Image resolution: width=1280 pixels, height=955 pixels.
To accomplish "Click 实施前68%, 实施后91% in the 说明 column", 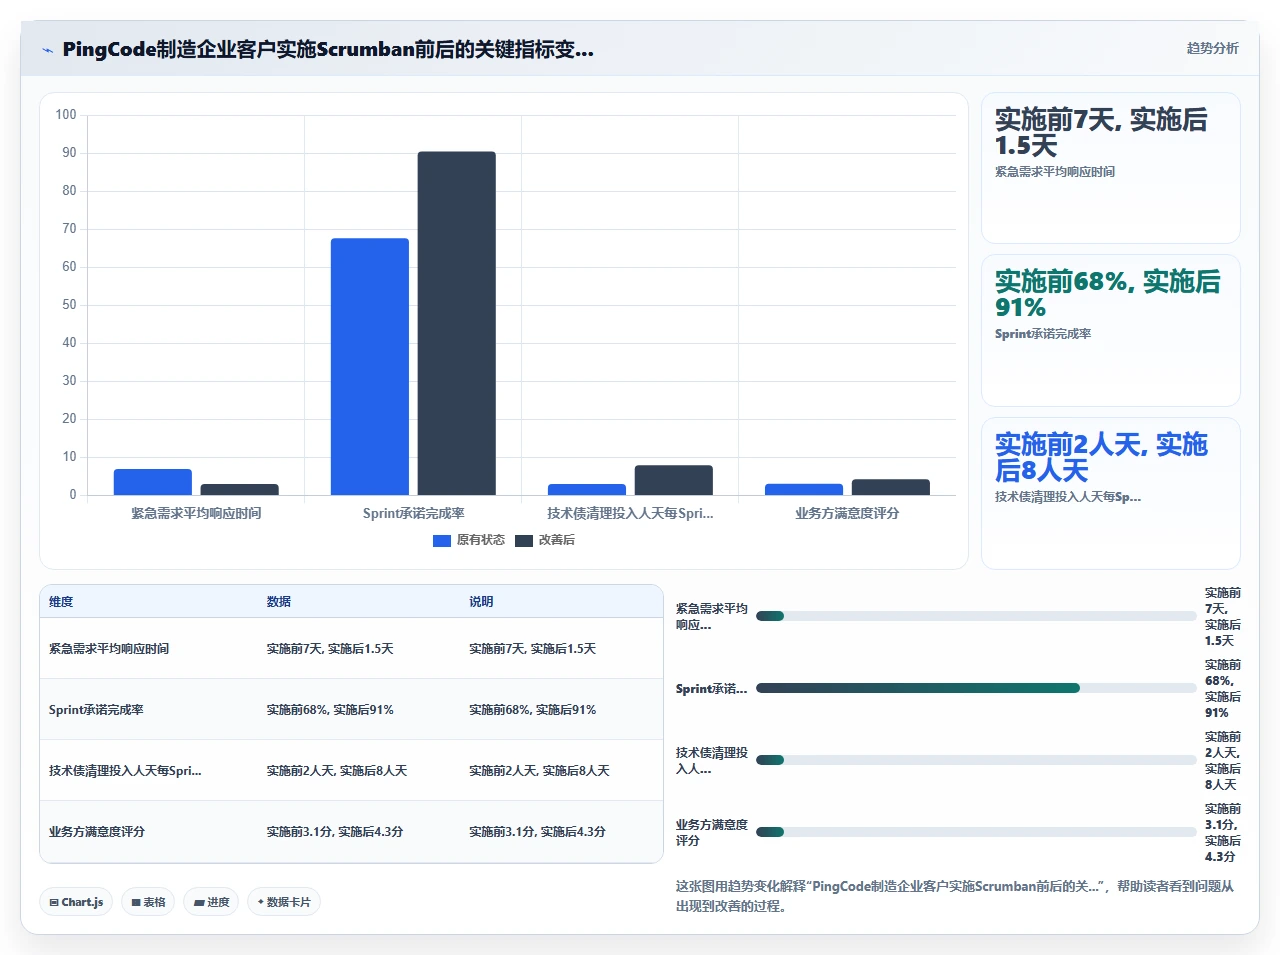I will point(532,710).
